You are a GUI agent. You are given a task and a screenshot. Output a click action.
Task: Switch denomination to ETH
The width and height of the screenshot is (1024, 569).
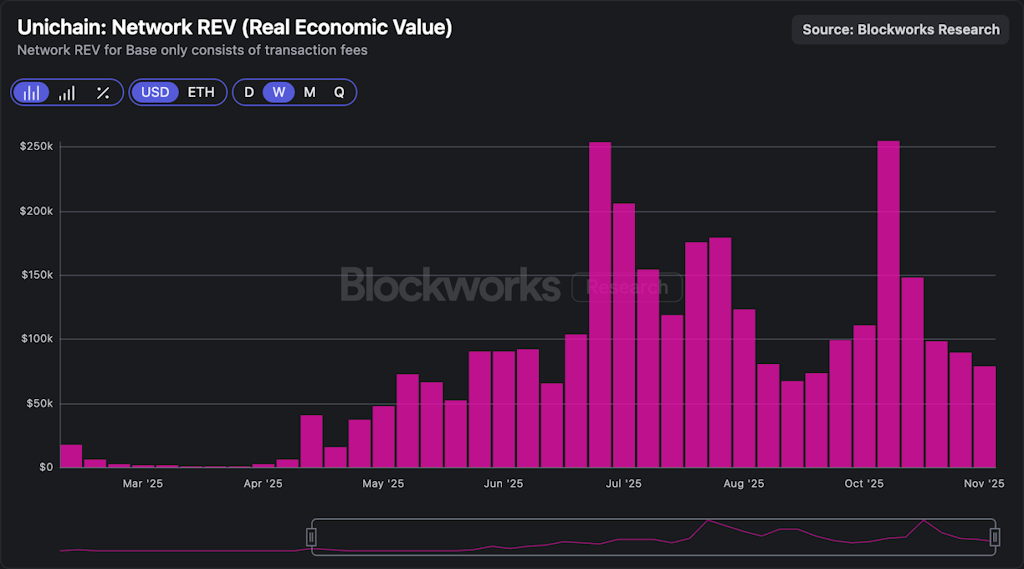(200, 92)
